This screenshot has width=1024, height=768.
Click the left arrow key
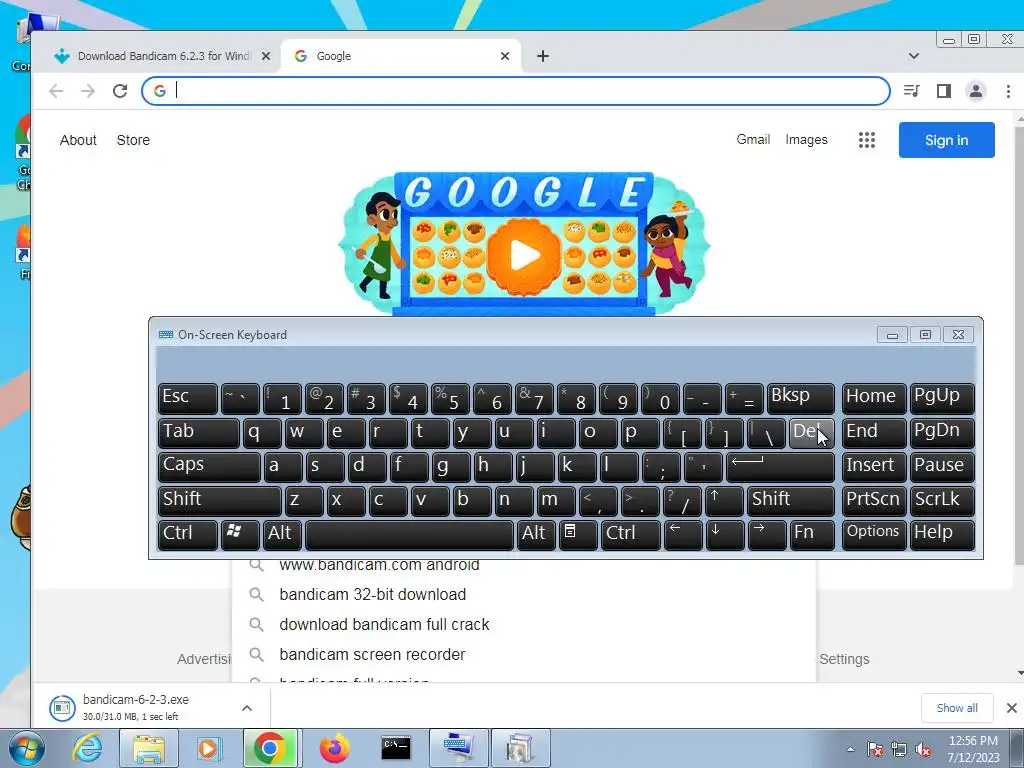coord(682,535)
